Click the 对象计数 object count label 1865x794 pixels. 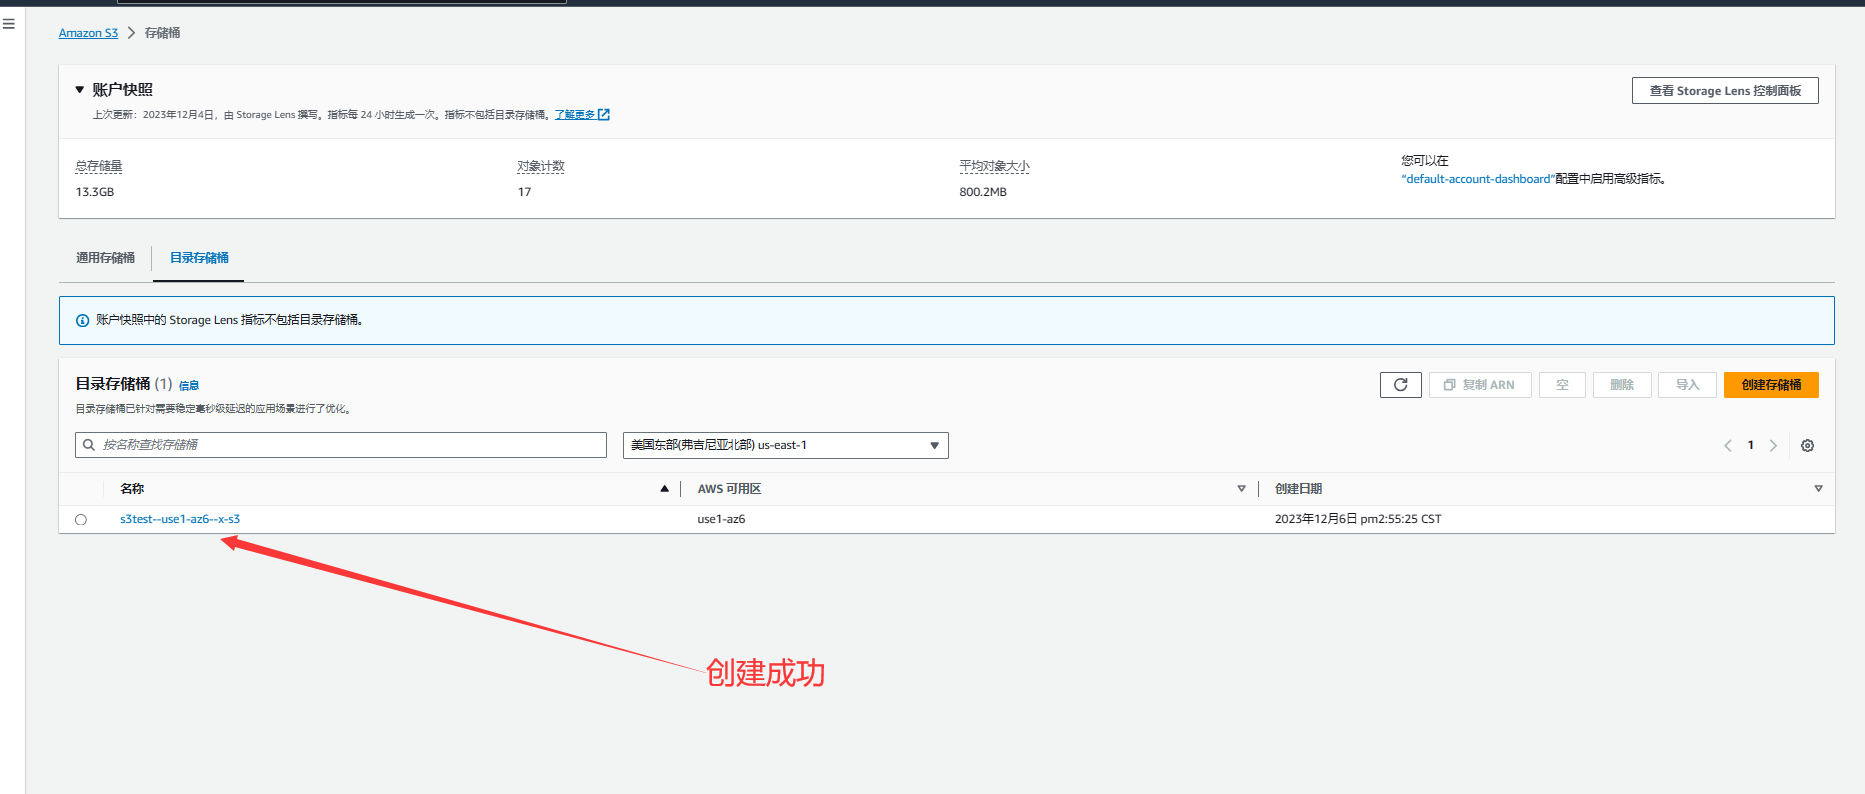(541, 166)
